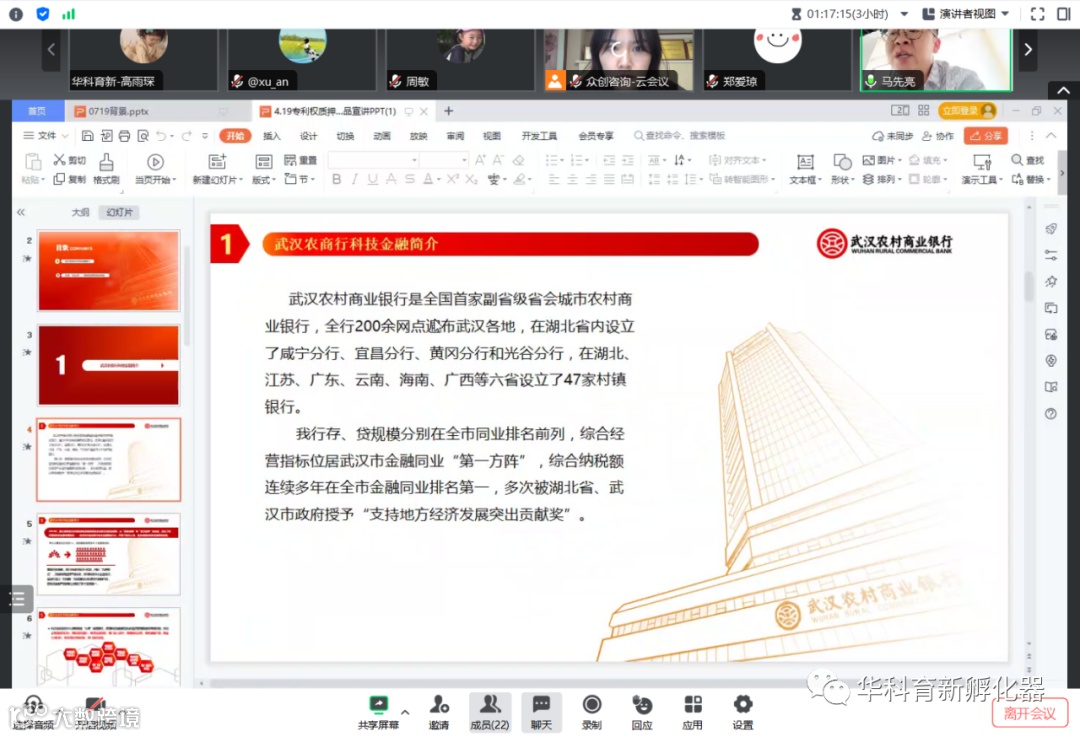
Task: Open the shape Fill color option
Action: (x=928, y=160)
